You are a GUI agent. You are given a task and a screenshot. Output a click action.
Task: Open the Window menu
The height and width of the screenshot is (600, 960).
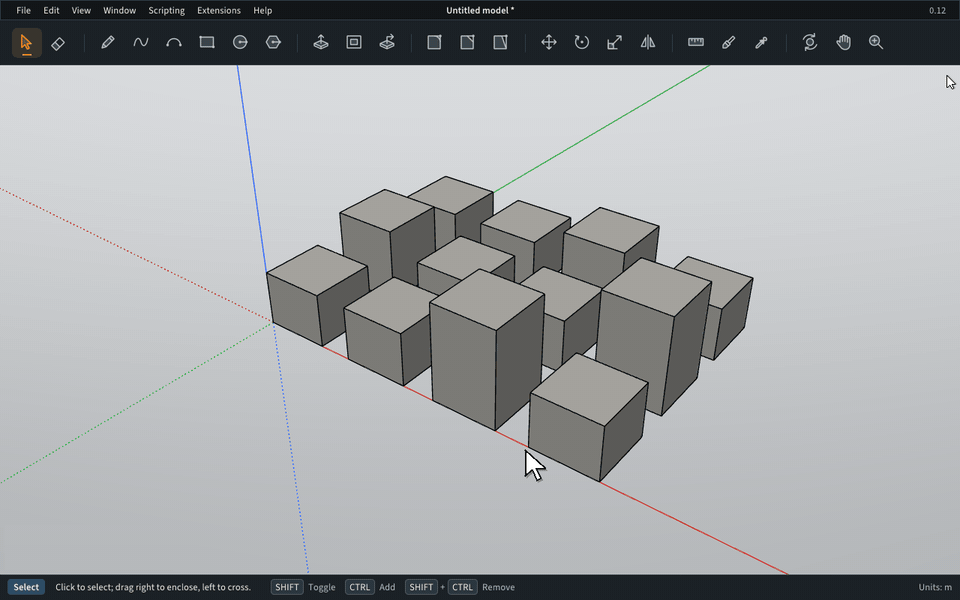[x=119, y=10]
